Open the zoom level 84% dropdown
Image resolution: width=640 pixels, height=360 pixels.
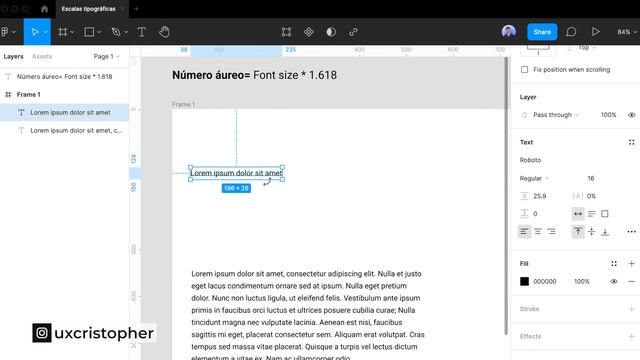coord(627,32)
